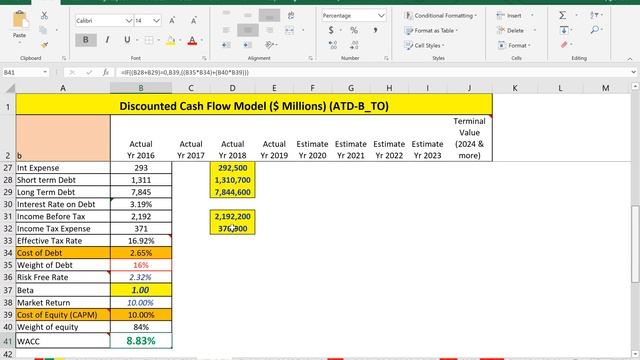Viewport: 640px width, 360px height.
Task: Apply yellow Fill Color swatch
Action: coord(171,40)
